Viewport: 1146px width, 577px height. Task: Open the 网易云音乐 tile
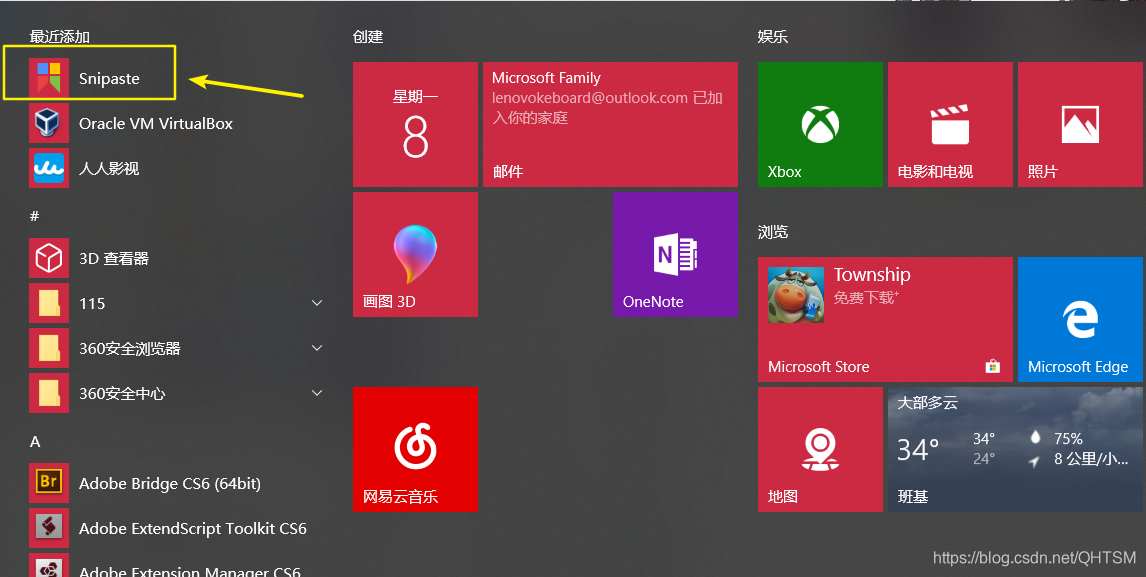coord(415,449)
